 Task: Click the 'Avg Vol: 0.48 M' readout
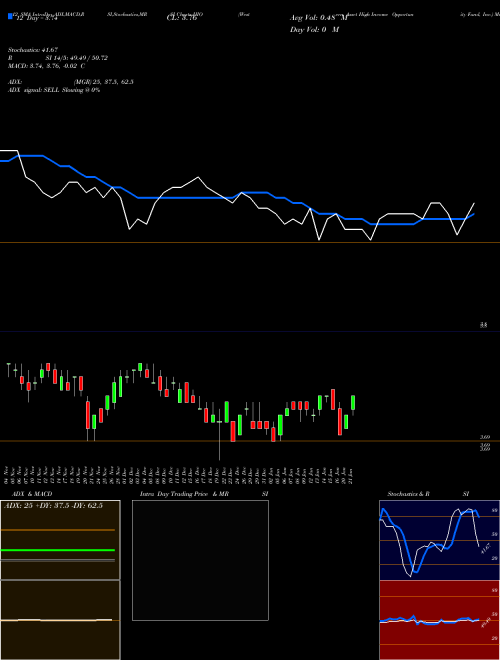click(319, 18)
